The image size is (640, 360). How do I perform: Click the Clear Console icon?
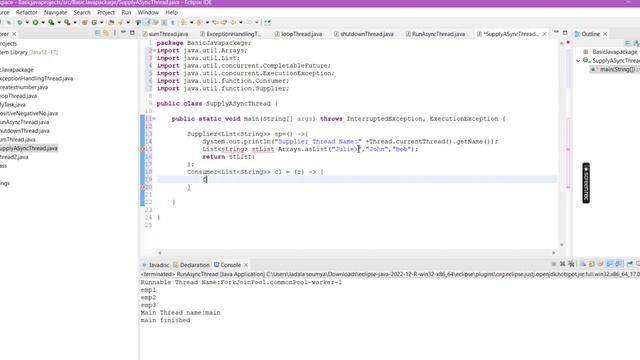coord(583,264)
